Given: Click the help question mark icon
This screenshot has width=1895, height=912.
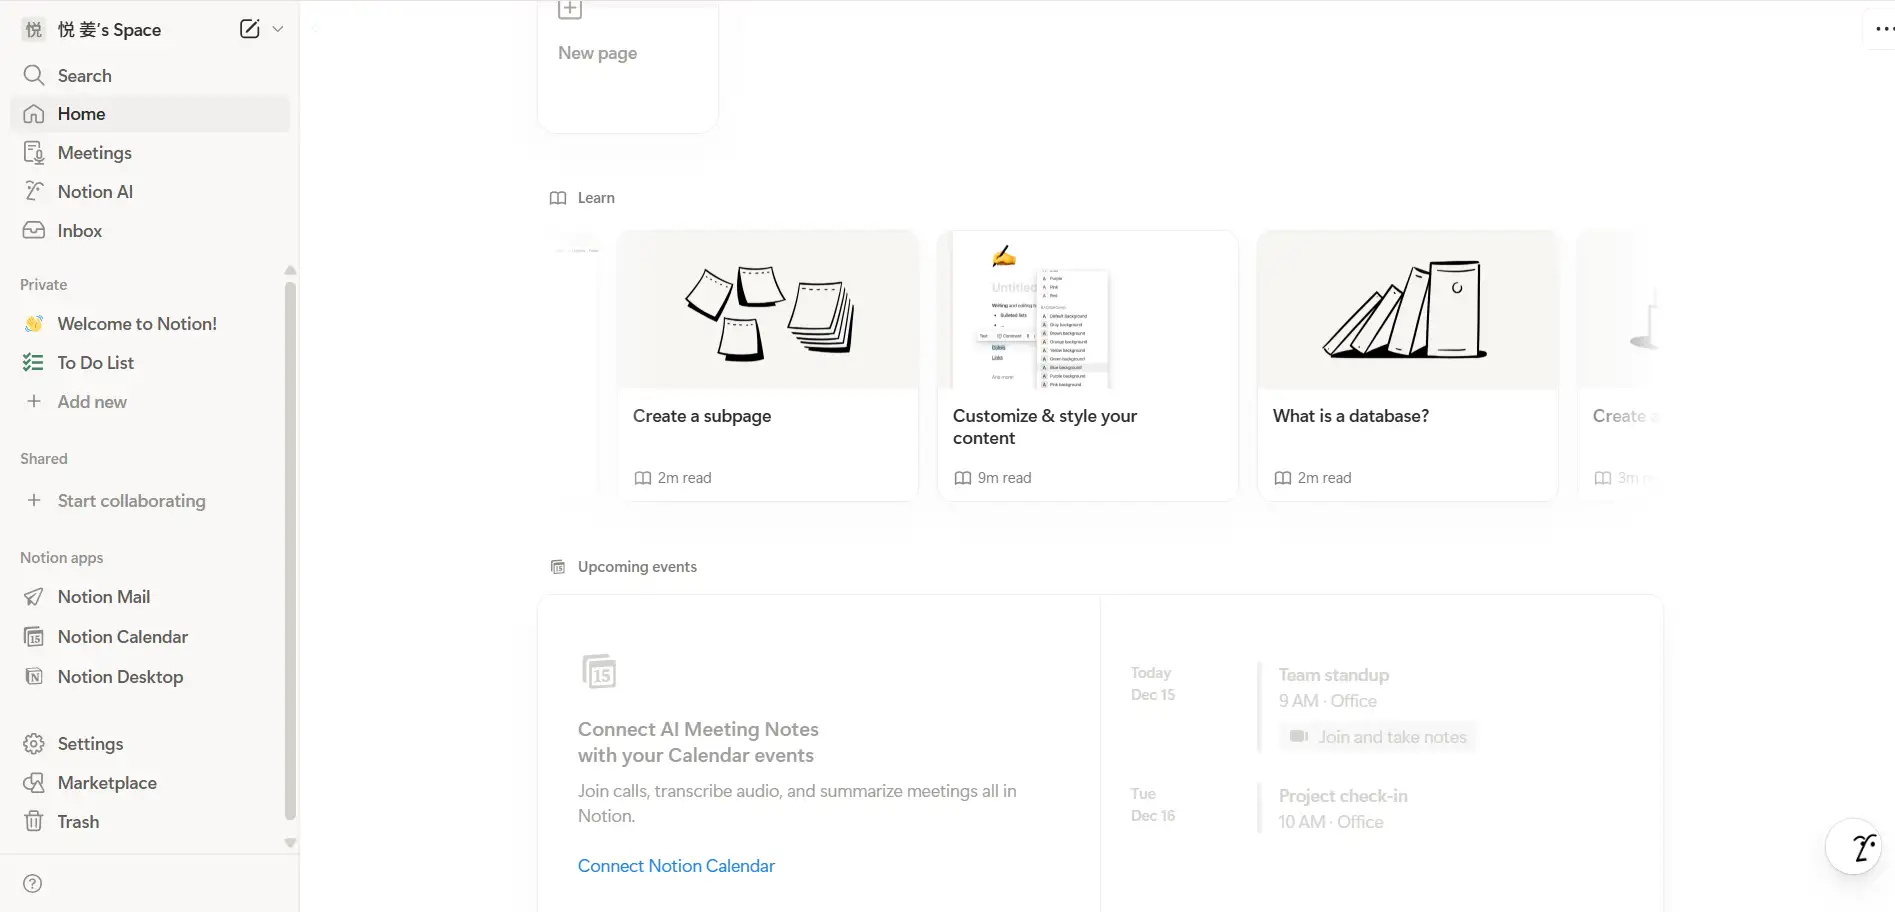Looking at the screenshot, I should pyautogui.click(x=33, y=884).
